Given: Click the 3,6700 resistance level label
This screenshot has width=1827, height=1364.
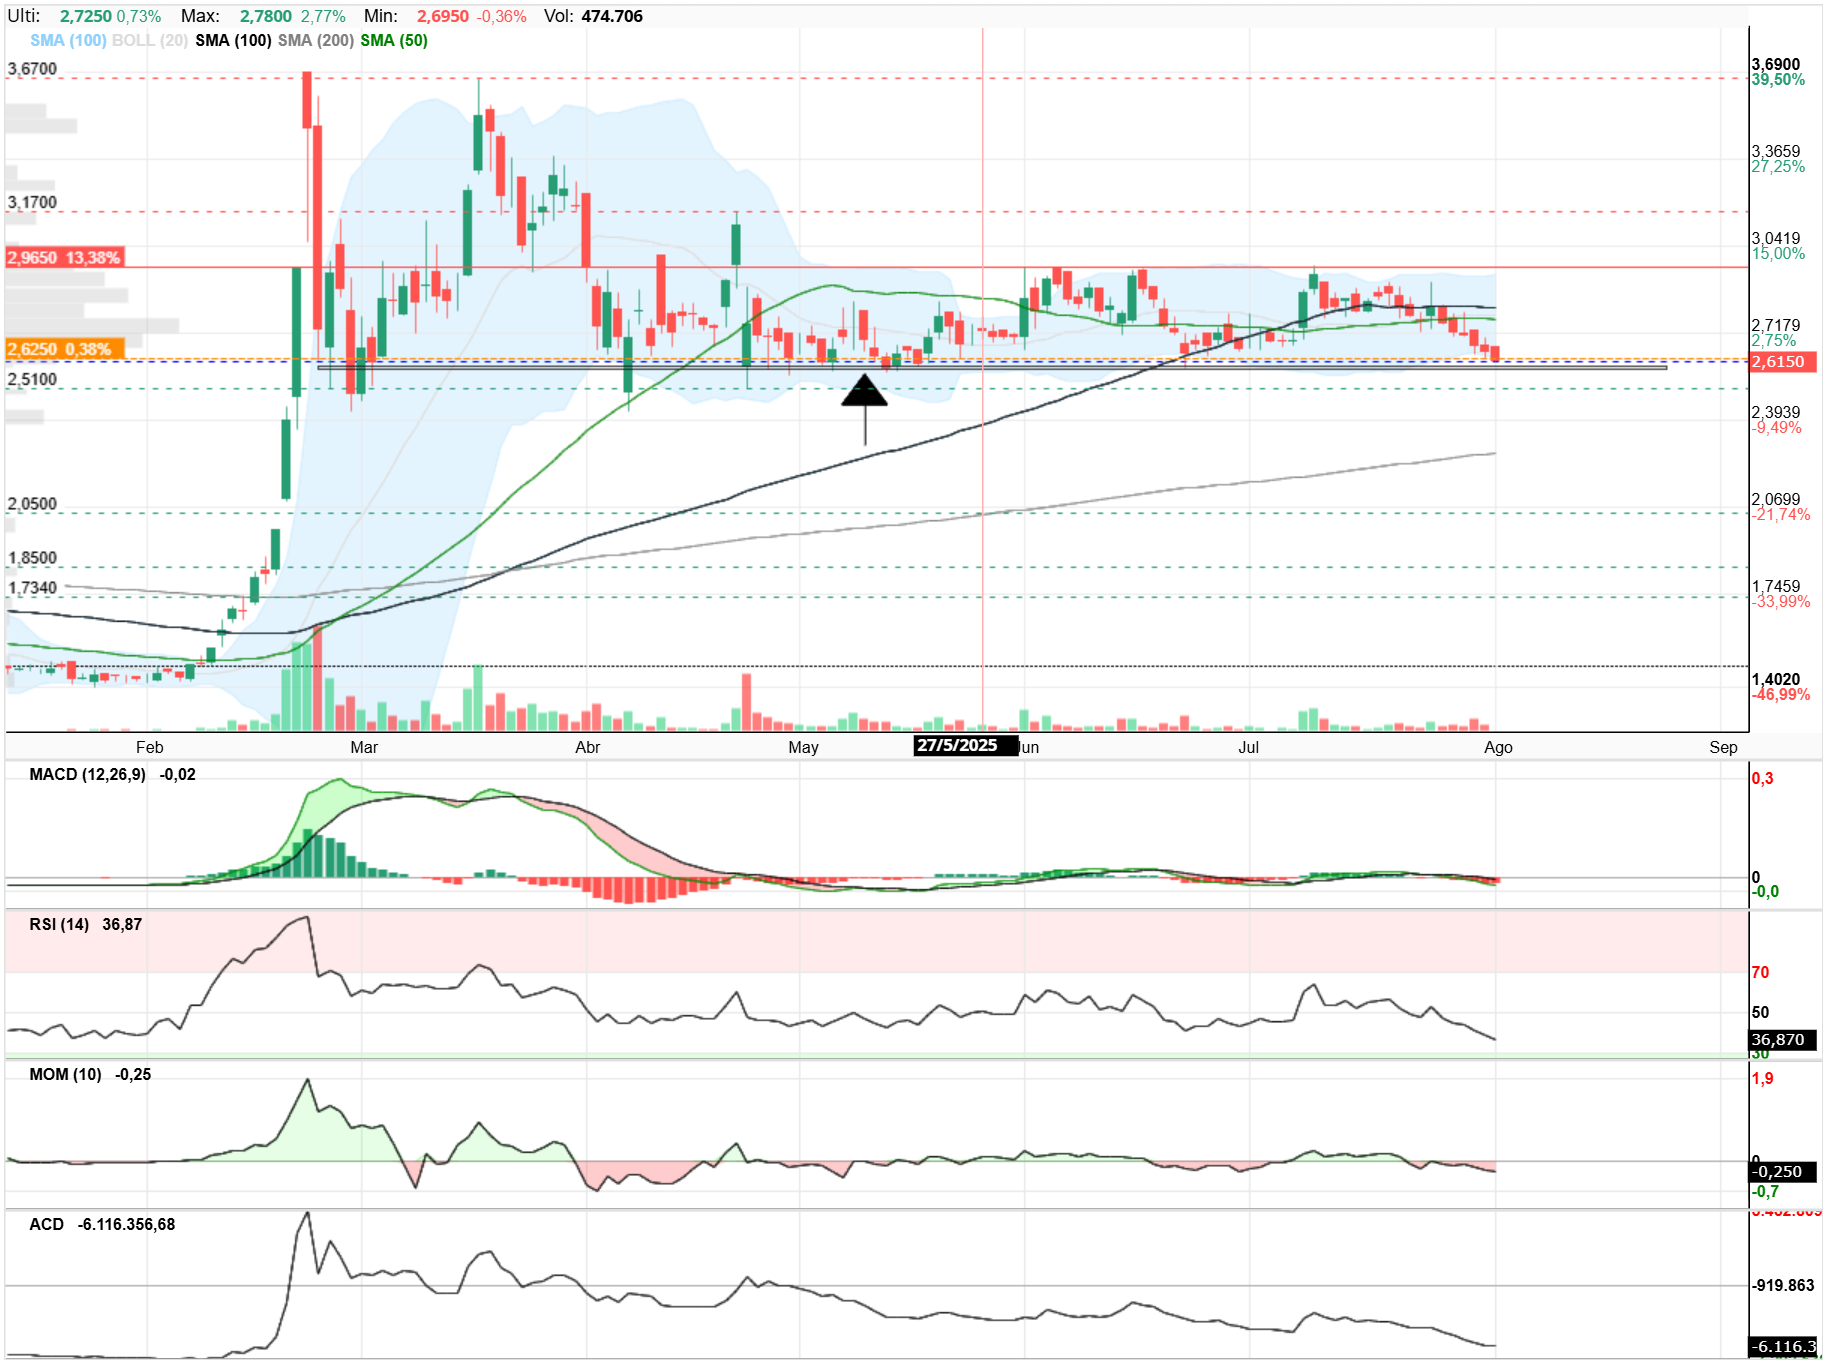Looking at the screenshot, I should [32, 69].
